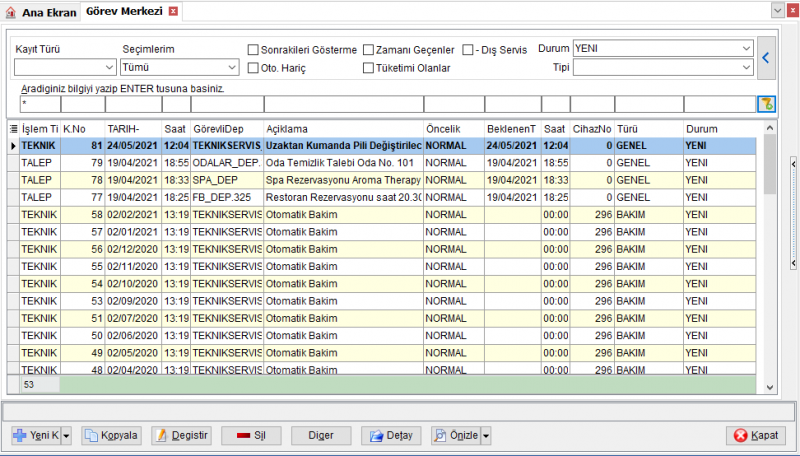Click ODALAR_DEP. cell
The image size is (800, 456).
pyautogui.click(x=227, y=163)
